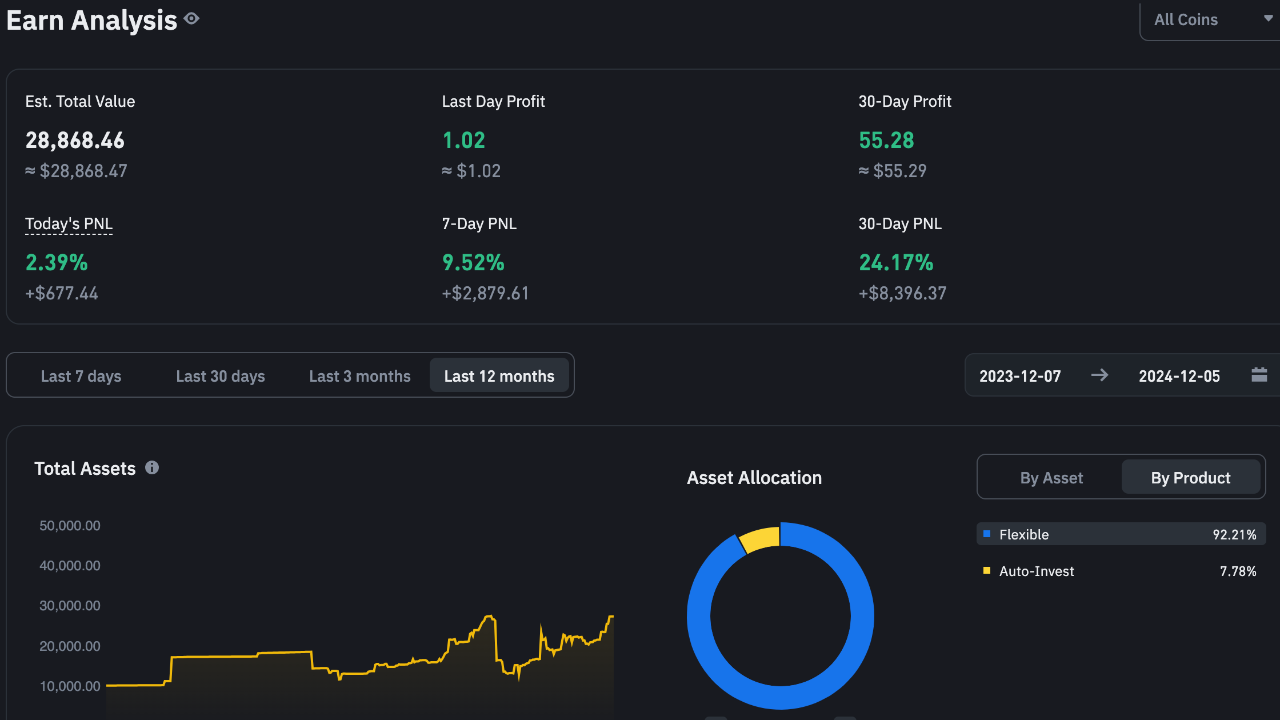Toggle balance visibility with the eye icon
This screenshot has height=720, width=1280.
pos(190,18)
